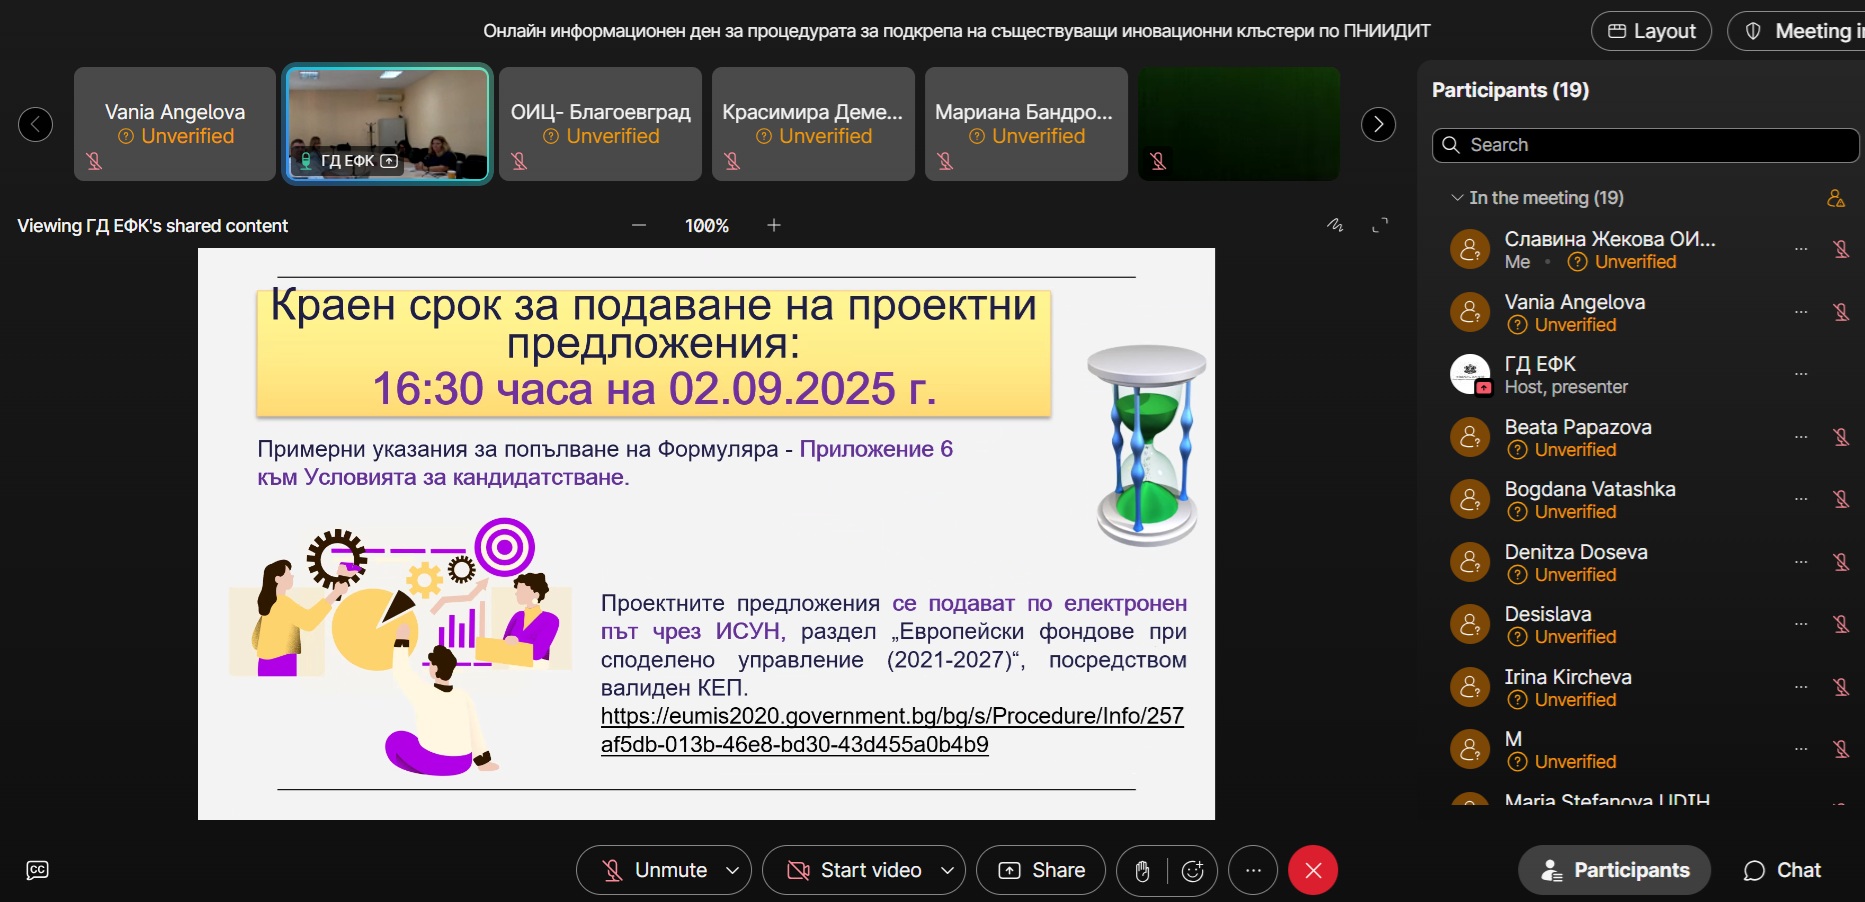Zoom out shared content with minus icon

(x=639, y=226)
